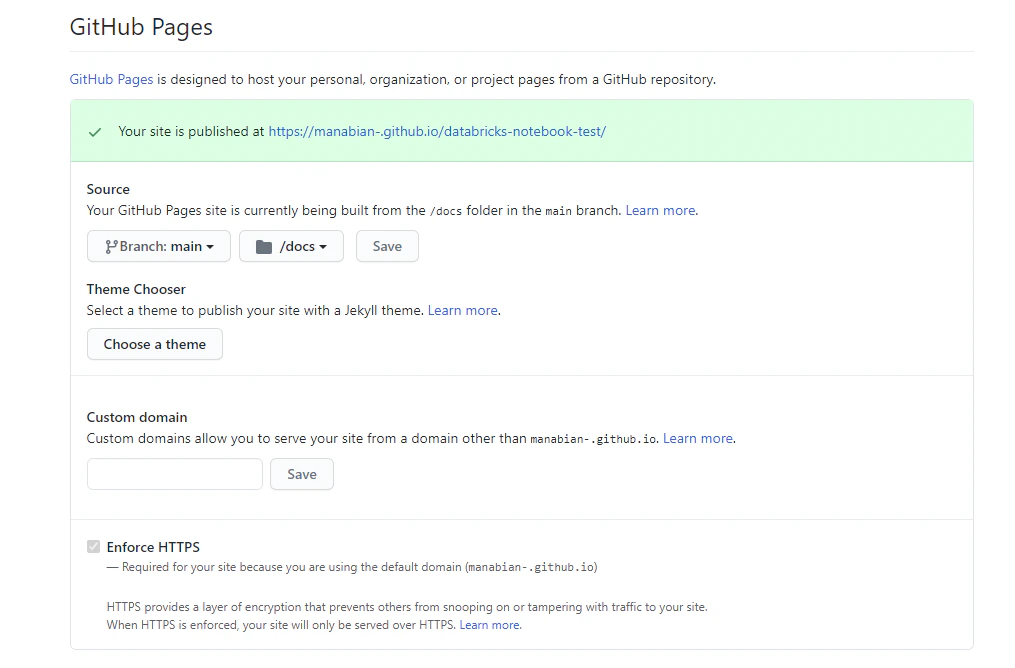The height and width of the screenshot is (668, 1015).
Task: Click the Custom domain section heading
Action: (x=137, y=418)
